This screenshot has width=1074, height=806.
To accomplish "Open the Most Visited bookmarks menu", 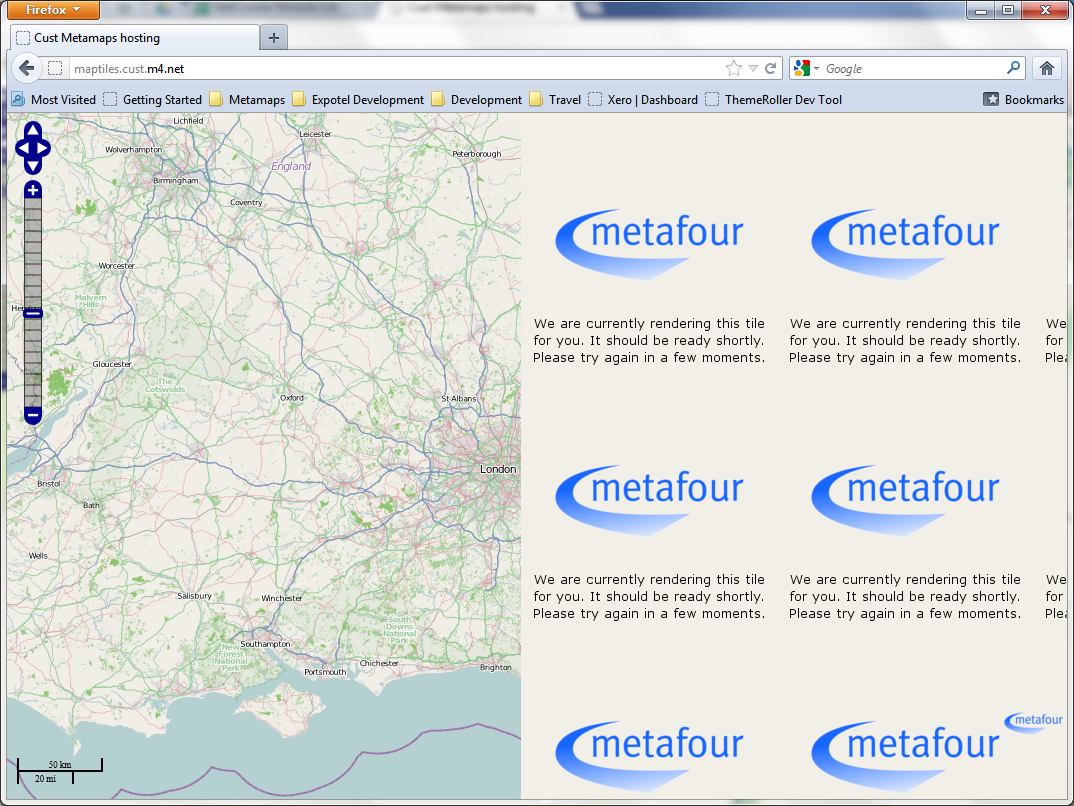I will pyautogui.click(x=53, y=99).
